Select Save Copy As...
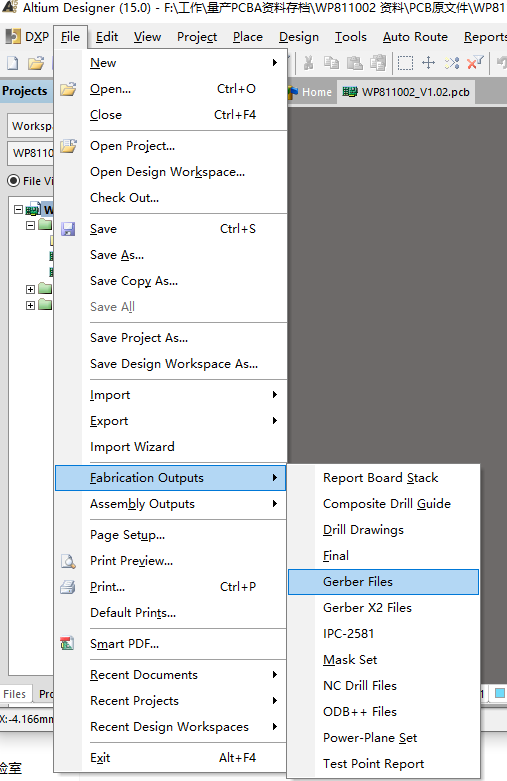This screenshot has width=507, height=781. click(170, 281)
